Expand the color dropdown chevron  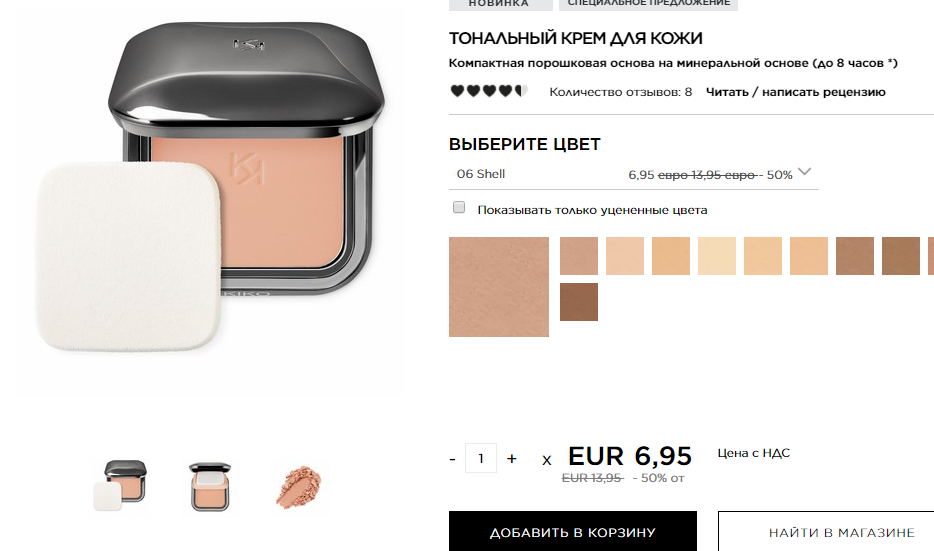[x=804, y=172]
